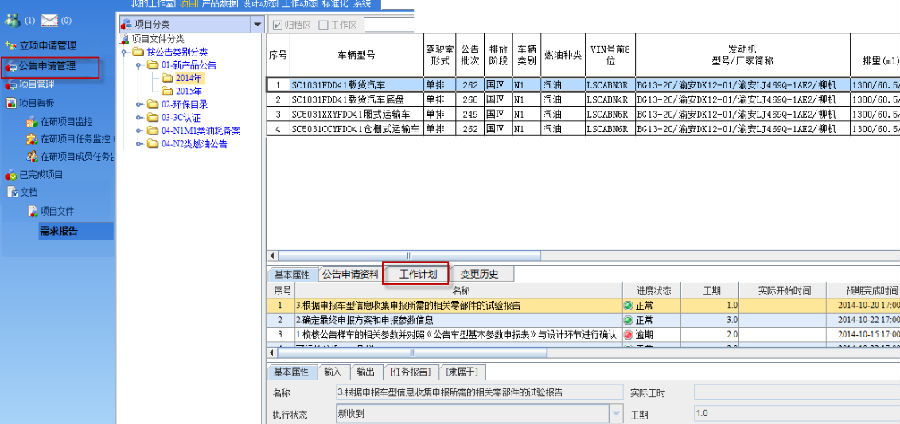Open the 项目分类 dropdown arrow
The width and height of the screenshot is (900, 424).
tap(257, 25)
